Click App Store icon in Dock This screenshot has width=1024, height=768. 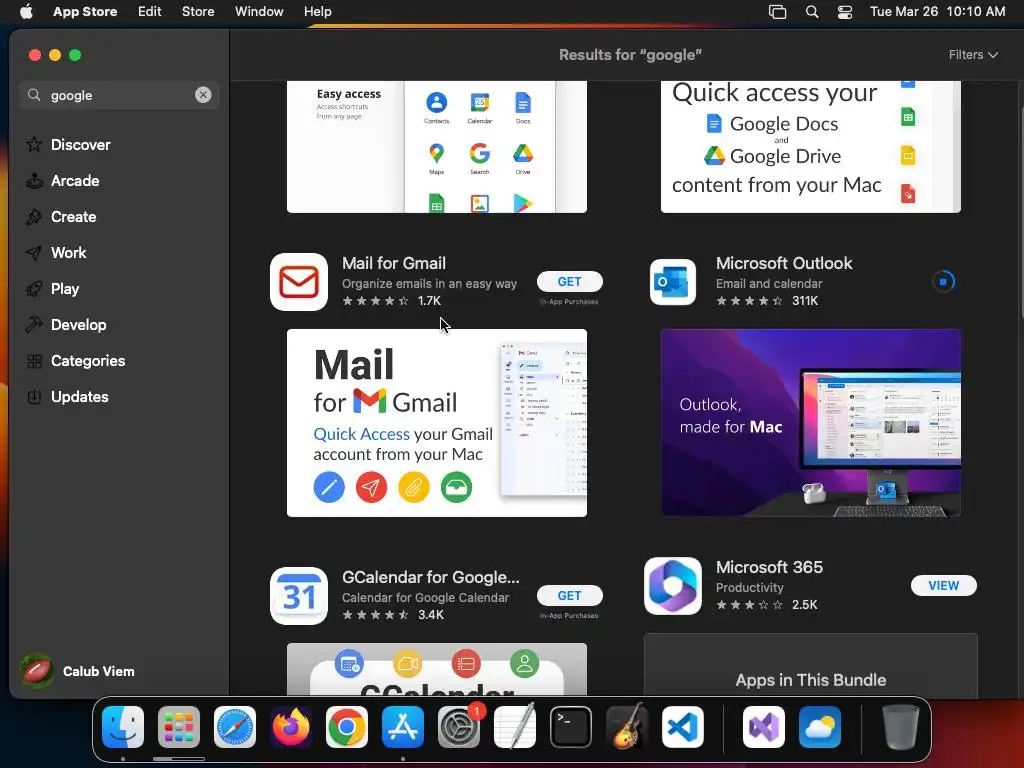[x=403, y=727]
